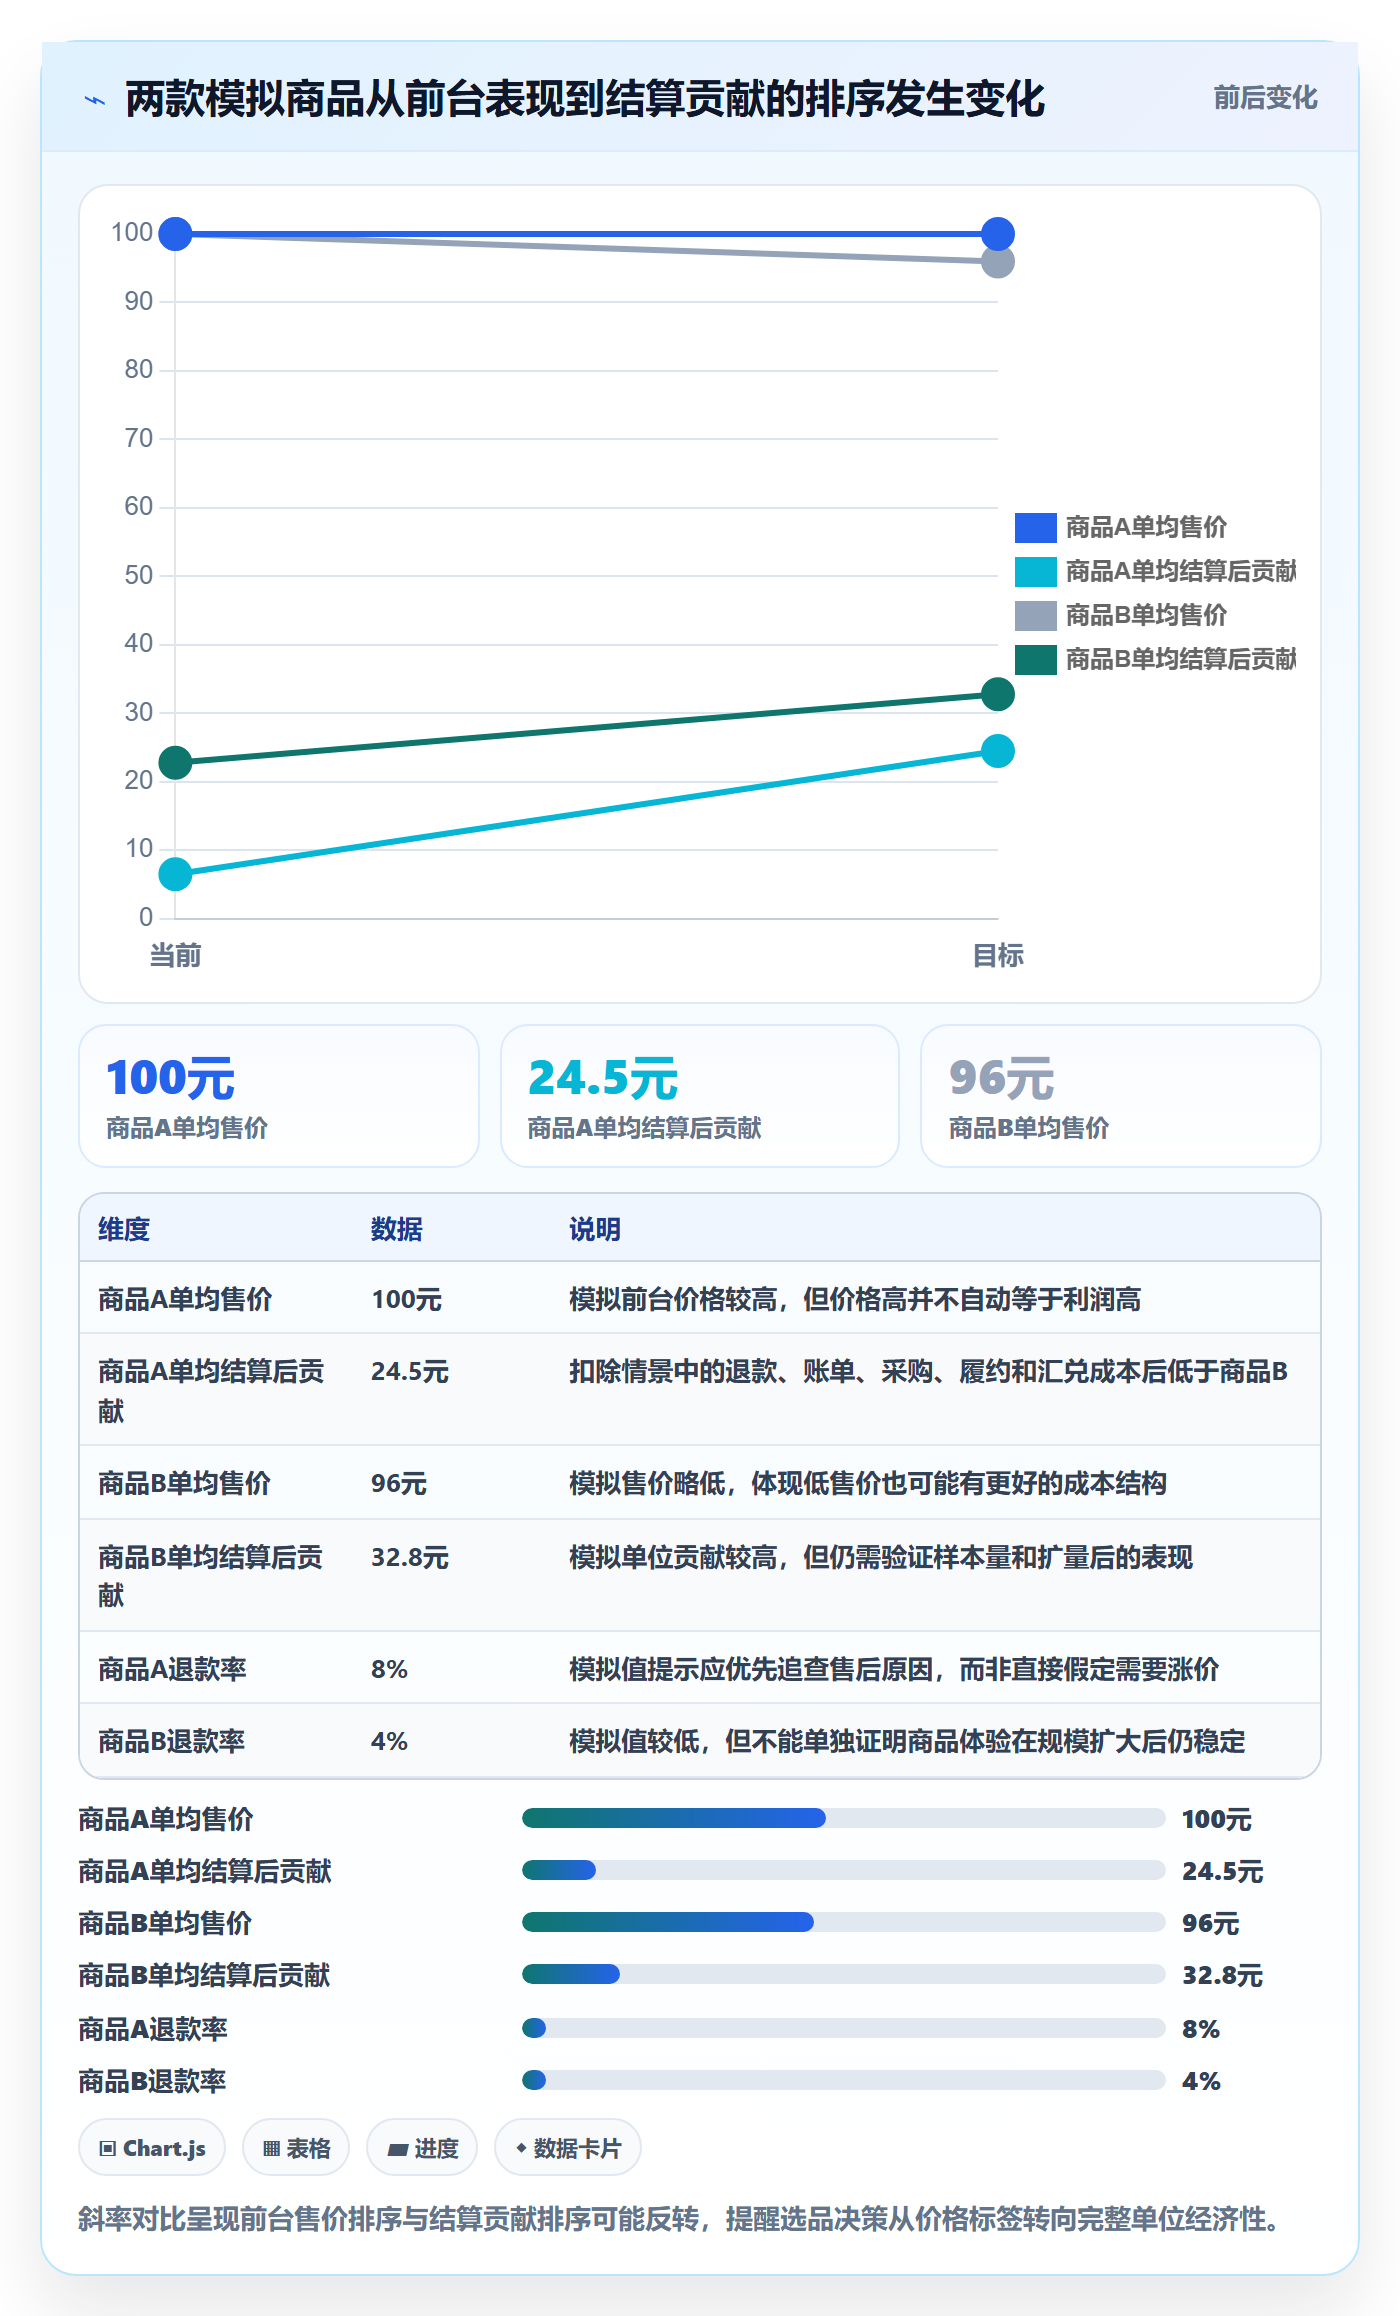Toggle 商品A单均结算后贡献 cyan legend box
The height and width of the screenshot is (2316, 1400).
tap(1035, 571)
